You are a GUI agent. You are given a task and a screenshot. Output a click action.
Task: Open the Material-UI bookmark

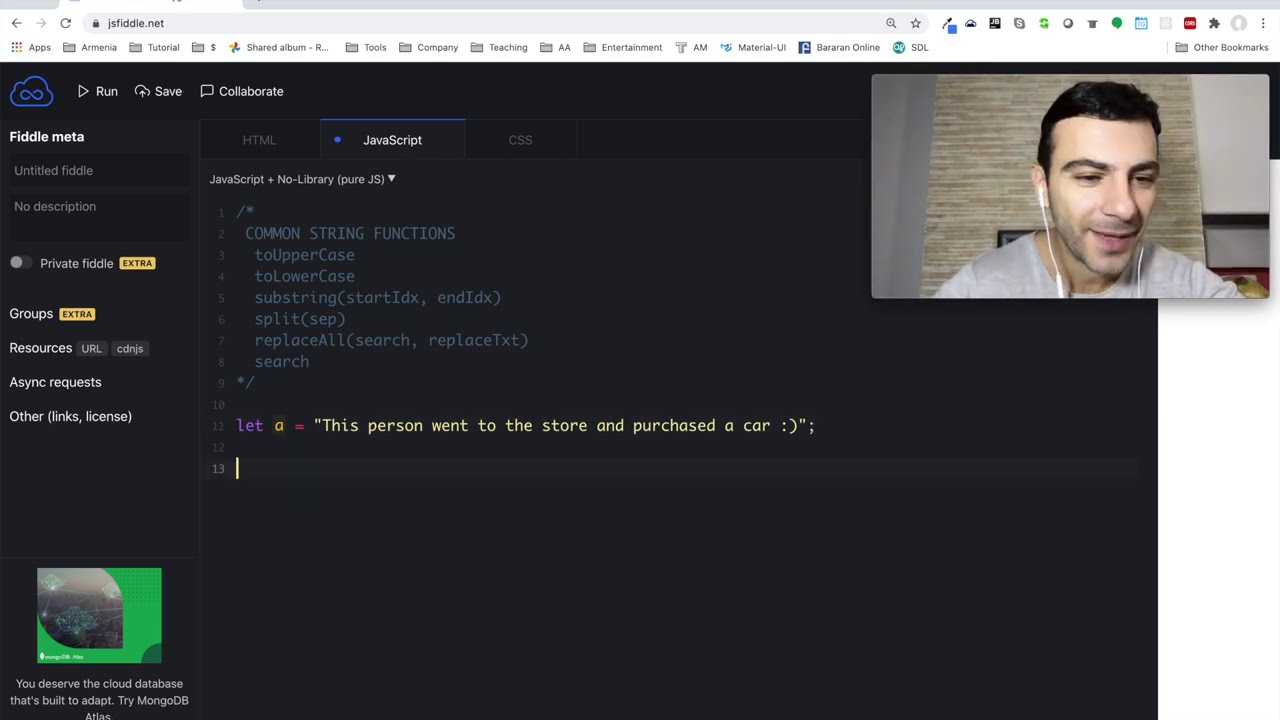coord(753,47)
